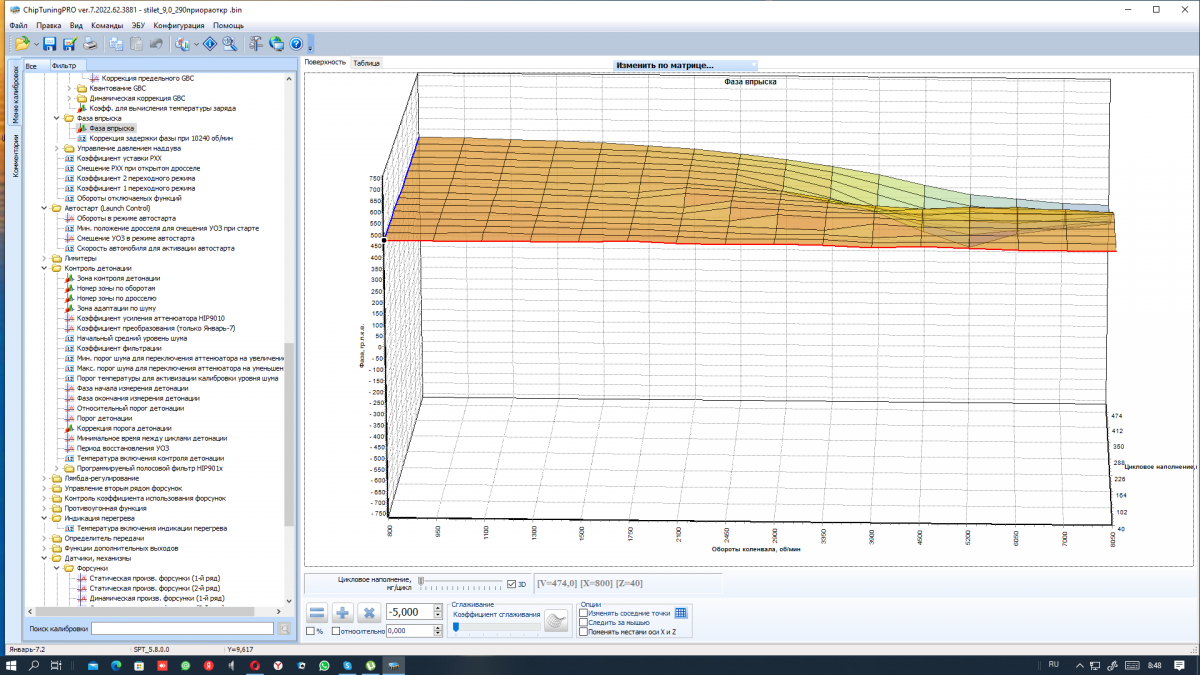Screen dimensions: 1200x675
Task: Expand the 'Лямбда-регулирование' tree folder
Action: pyautogui.click(x=44, y=478)
